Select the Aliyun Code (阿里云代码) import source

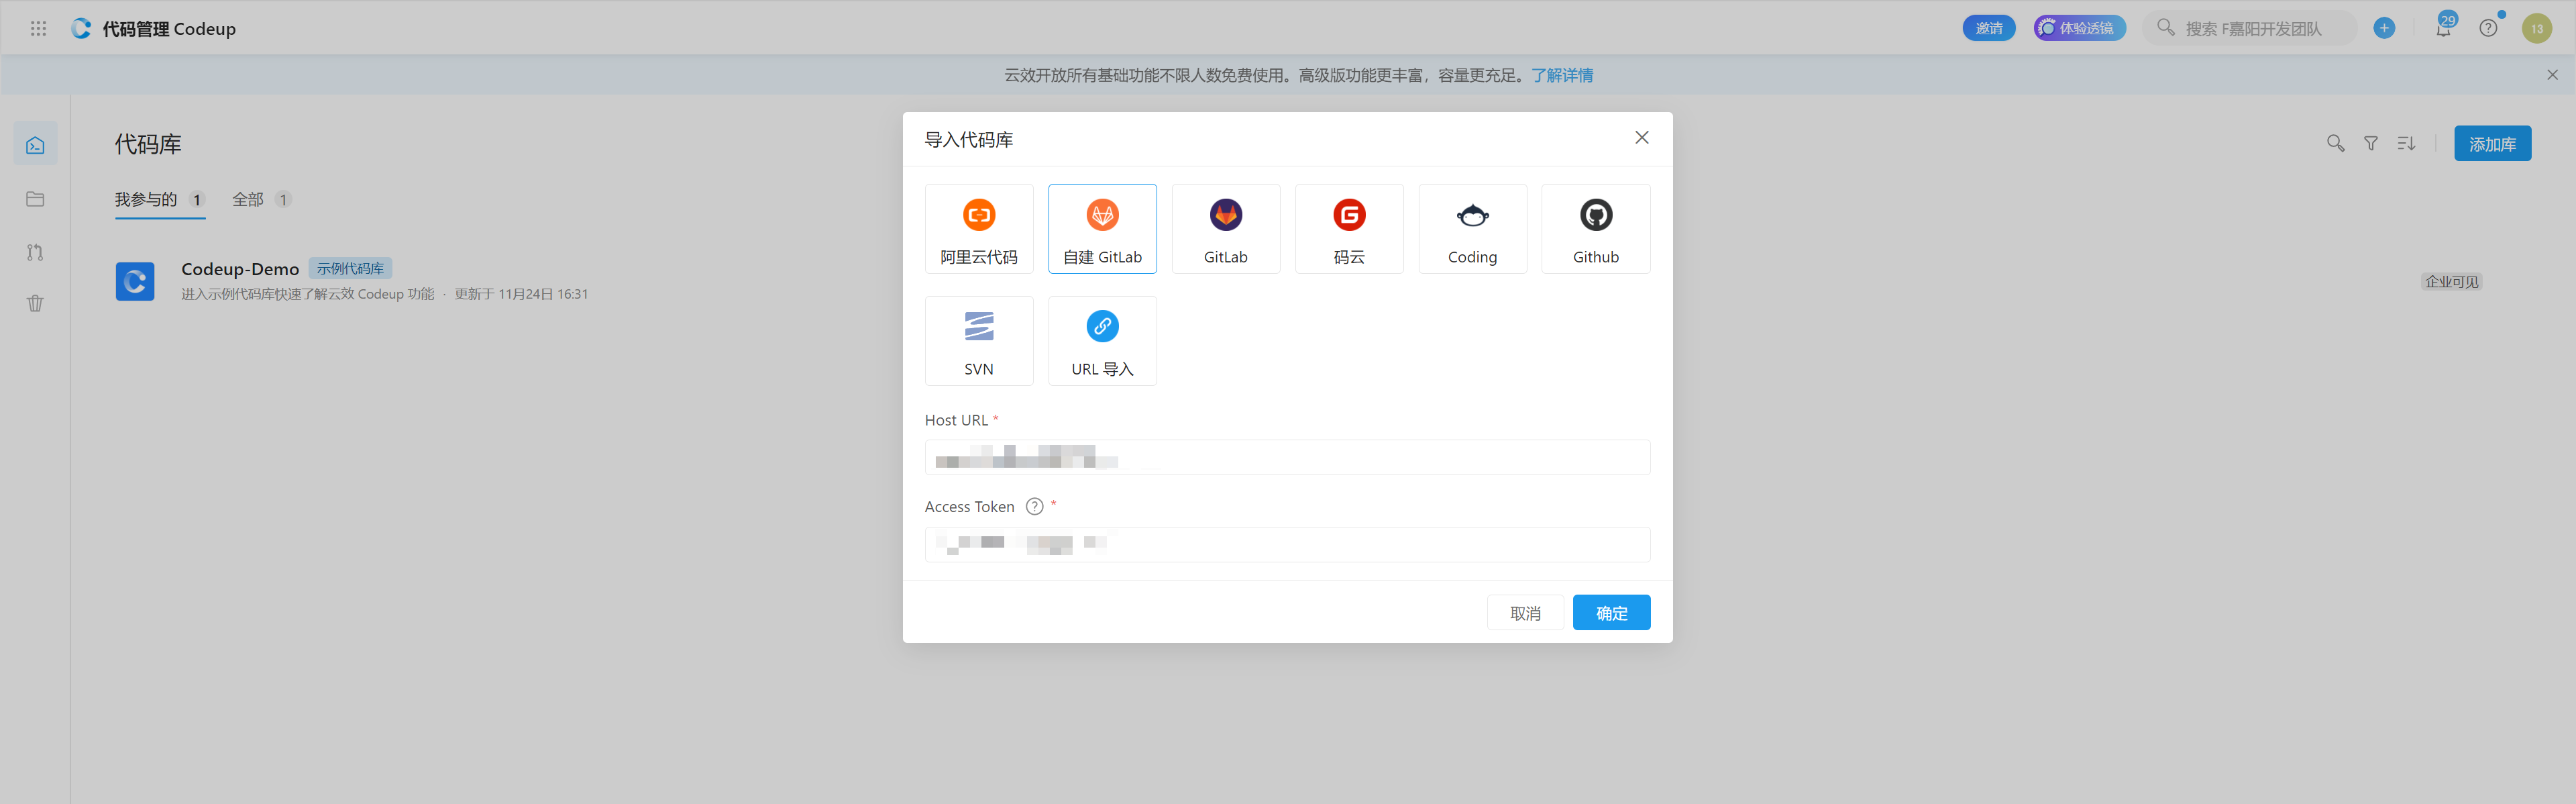(978, 229)
